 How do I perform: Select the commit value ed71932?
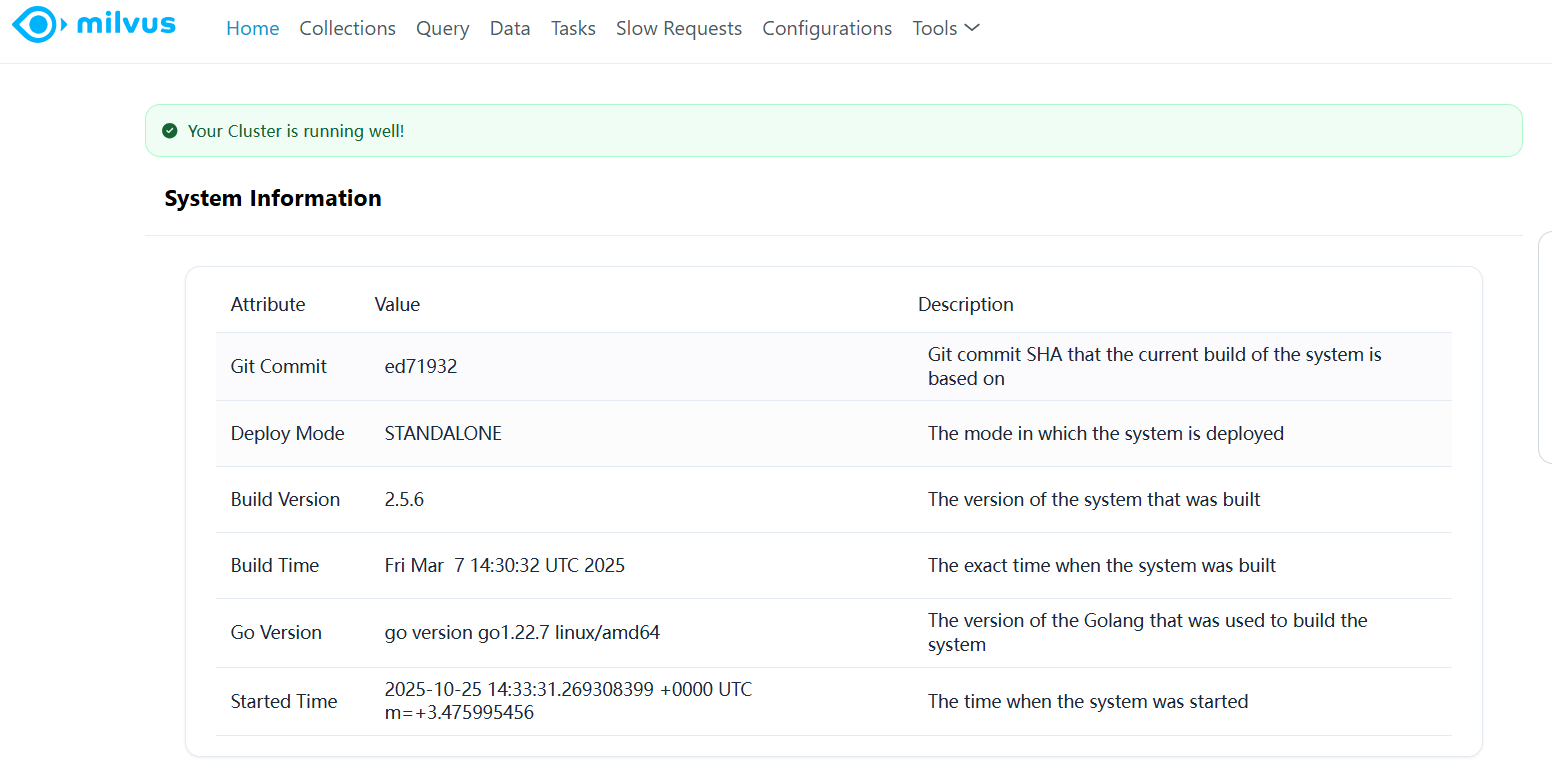[x=421, y=366]
